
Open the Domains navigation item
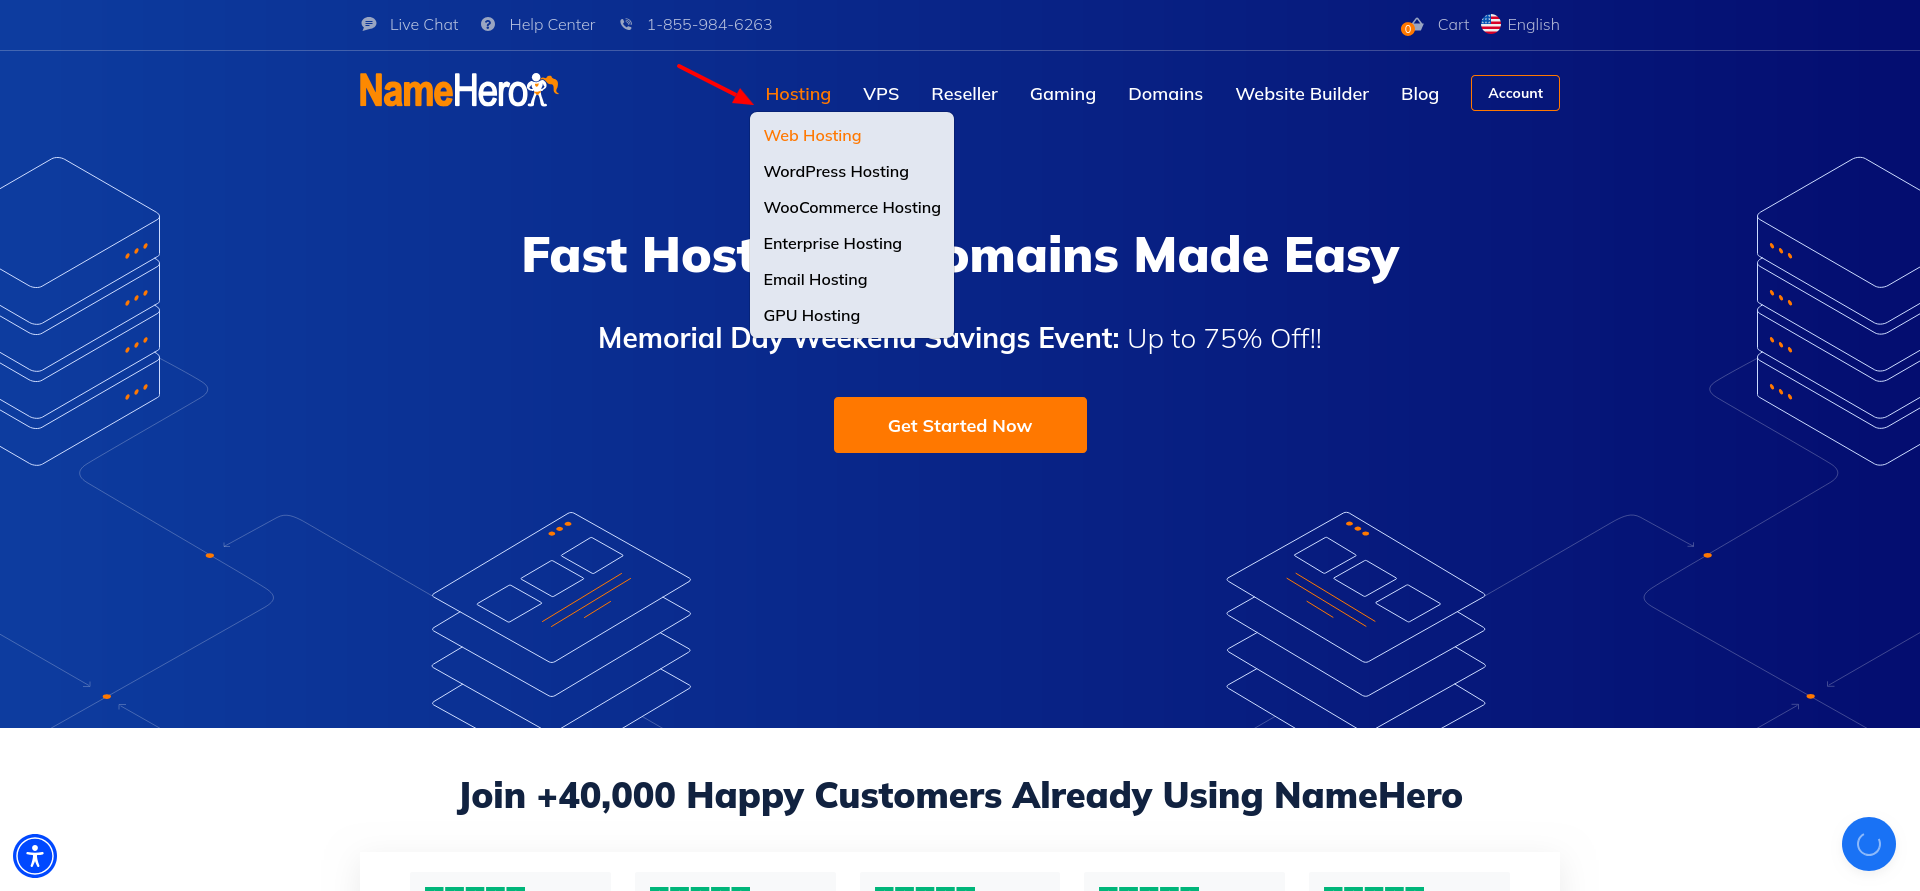click(x=1165, y=94)
